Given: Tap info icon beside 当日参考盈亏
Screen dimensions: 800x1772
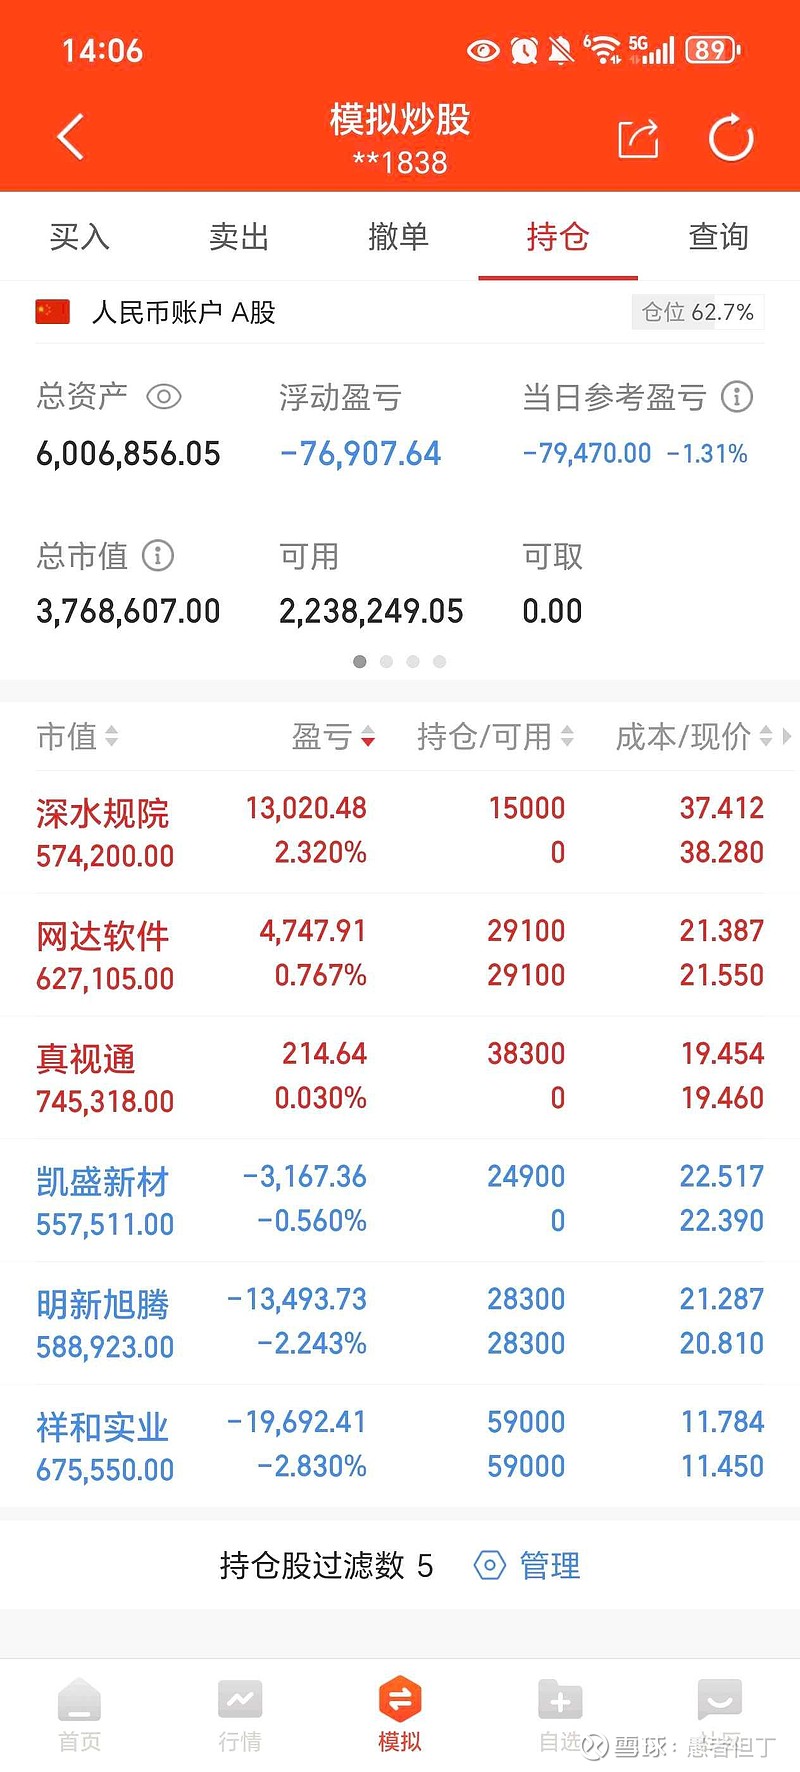Looking at the screenshot, I should point(737,397).
